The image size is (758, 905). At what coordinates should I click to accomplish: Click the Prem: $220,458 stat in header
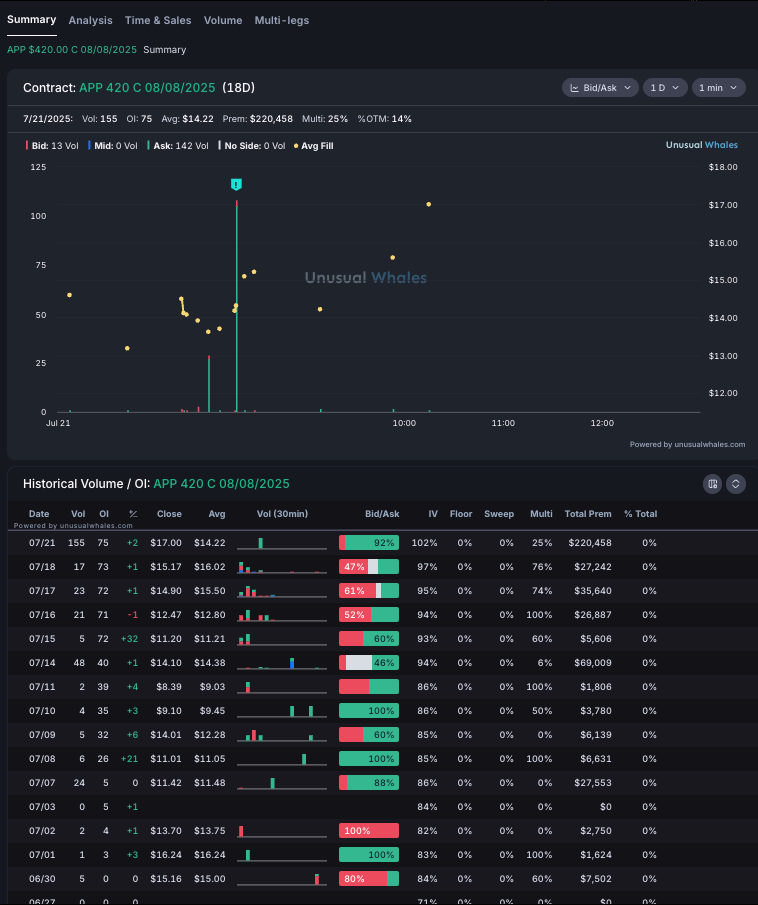coord(257,119)
